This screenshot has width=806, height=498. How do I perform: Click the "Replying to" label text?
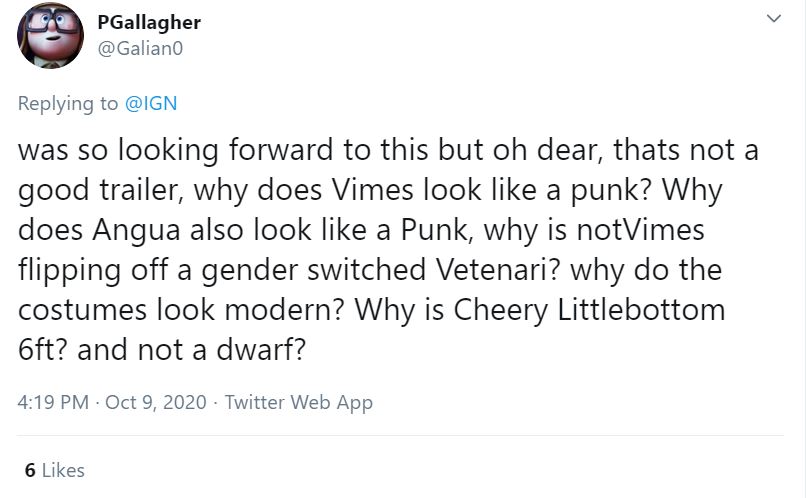(x=69, y=102)
